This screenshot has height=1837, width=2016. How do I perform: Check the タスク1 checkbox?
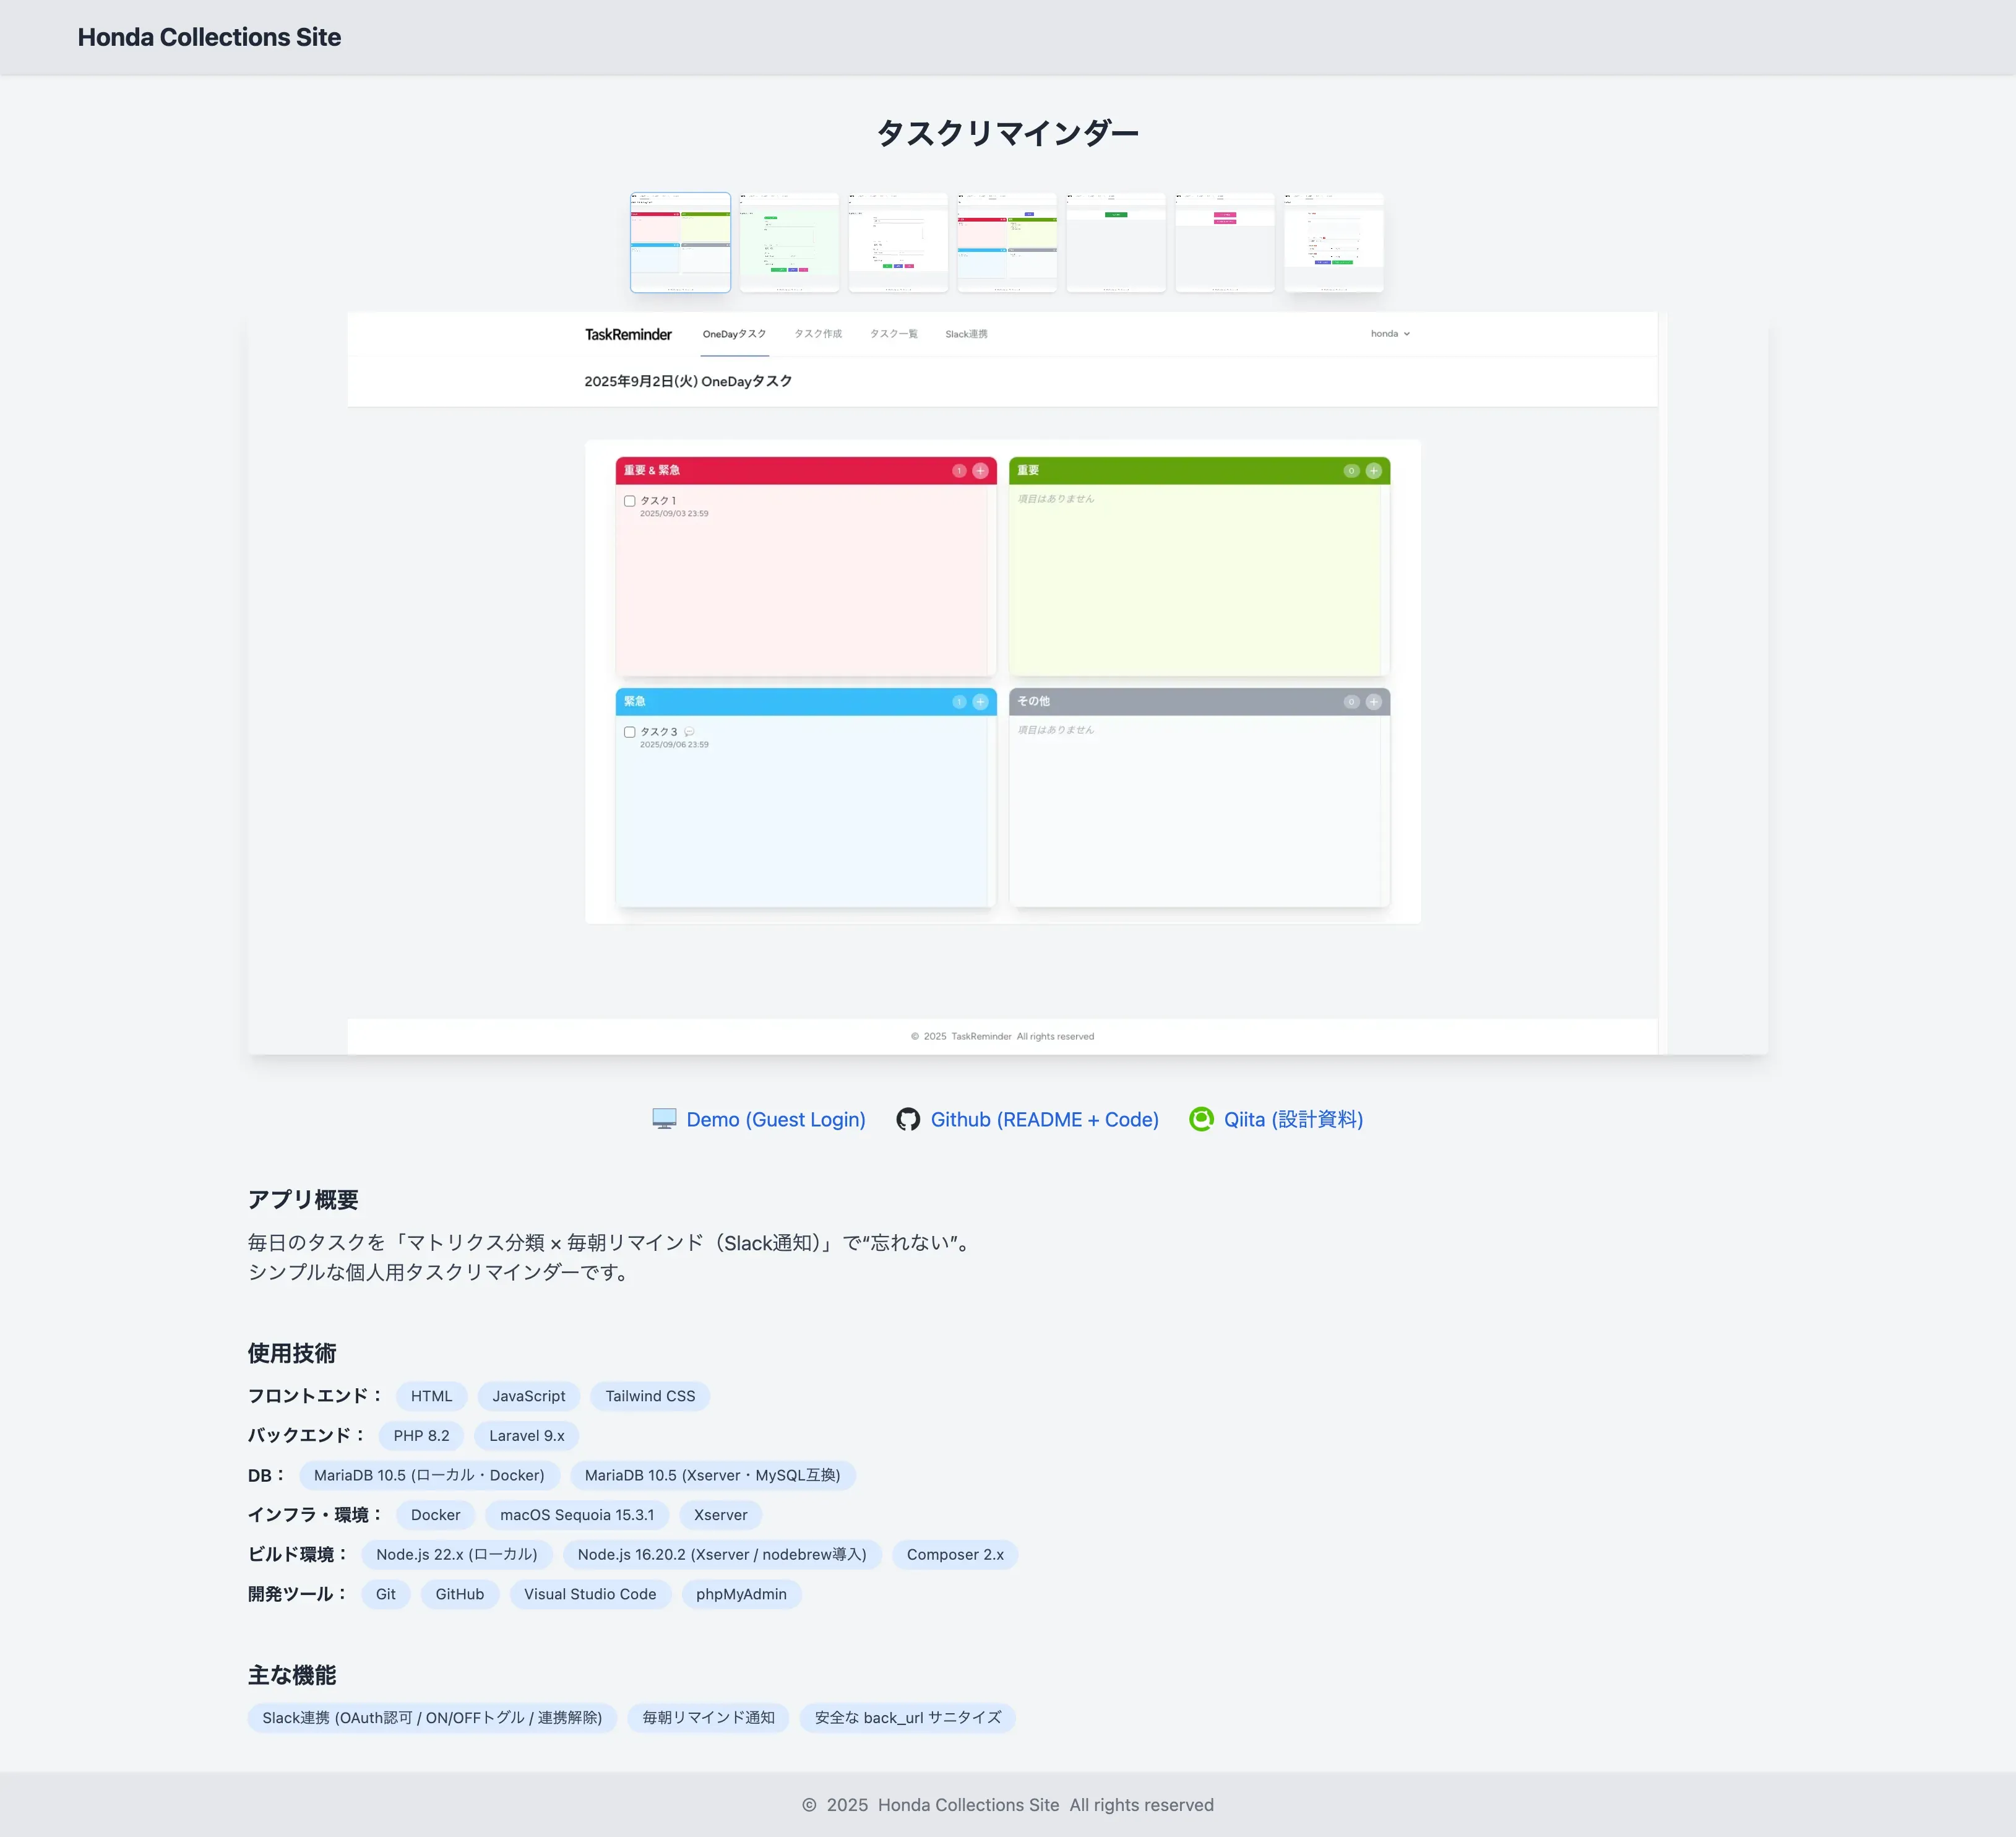[x=630, y=501]
